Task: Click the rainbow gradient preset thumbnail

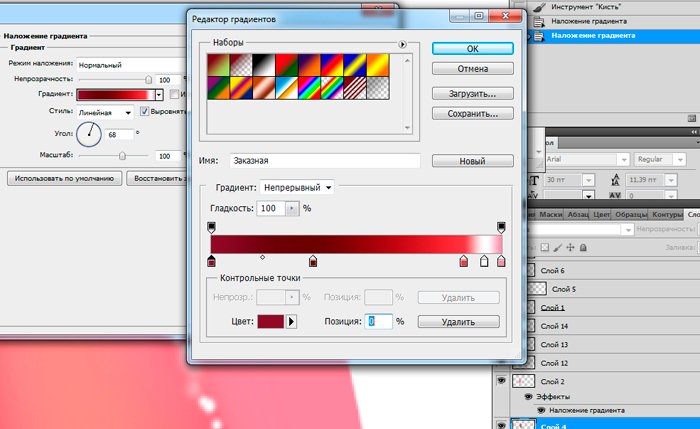Action: (x=310, y=88)
